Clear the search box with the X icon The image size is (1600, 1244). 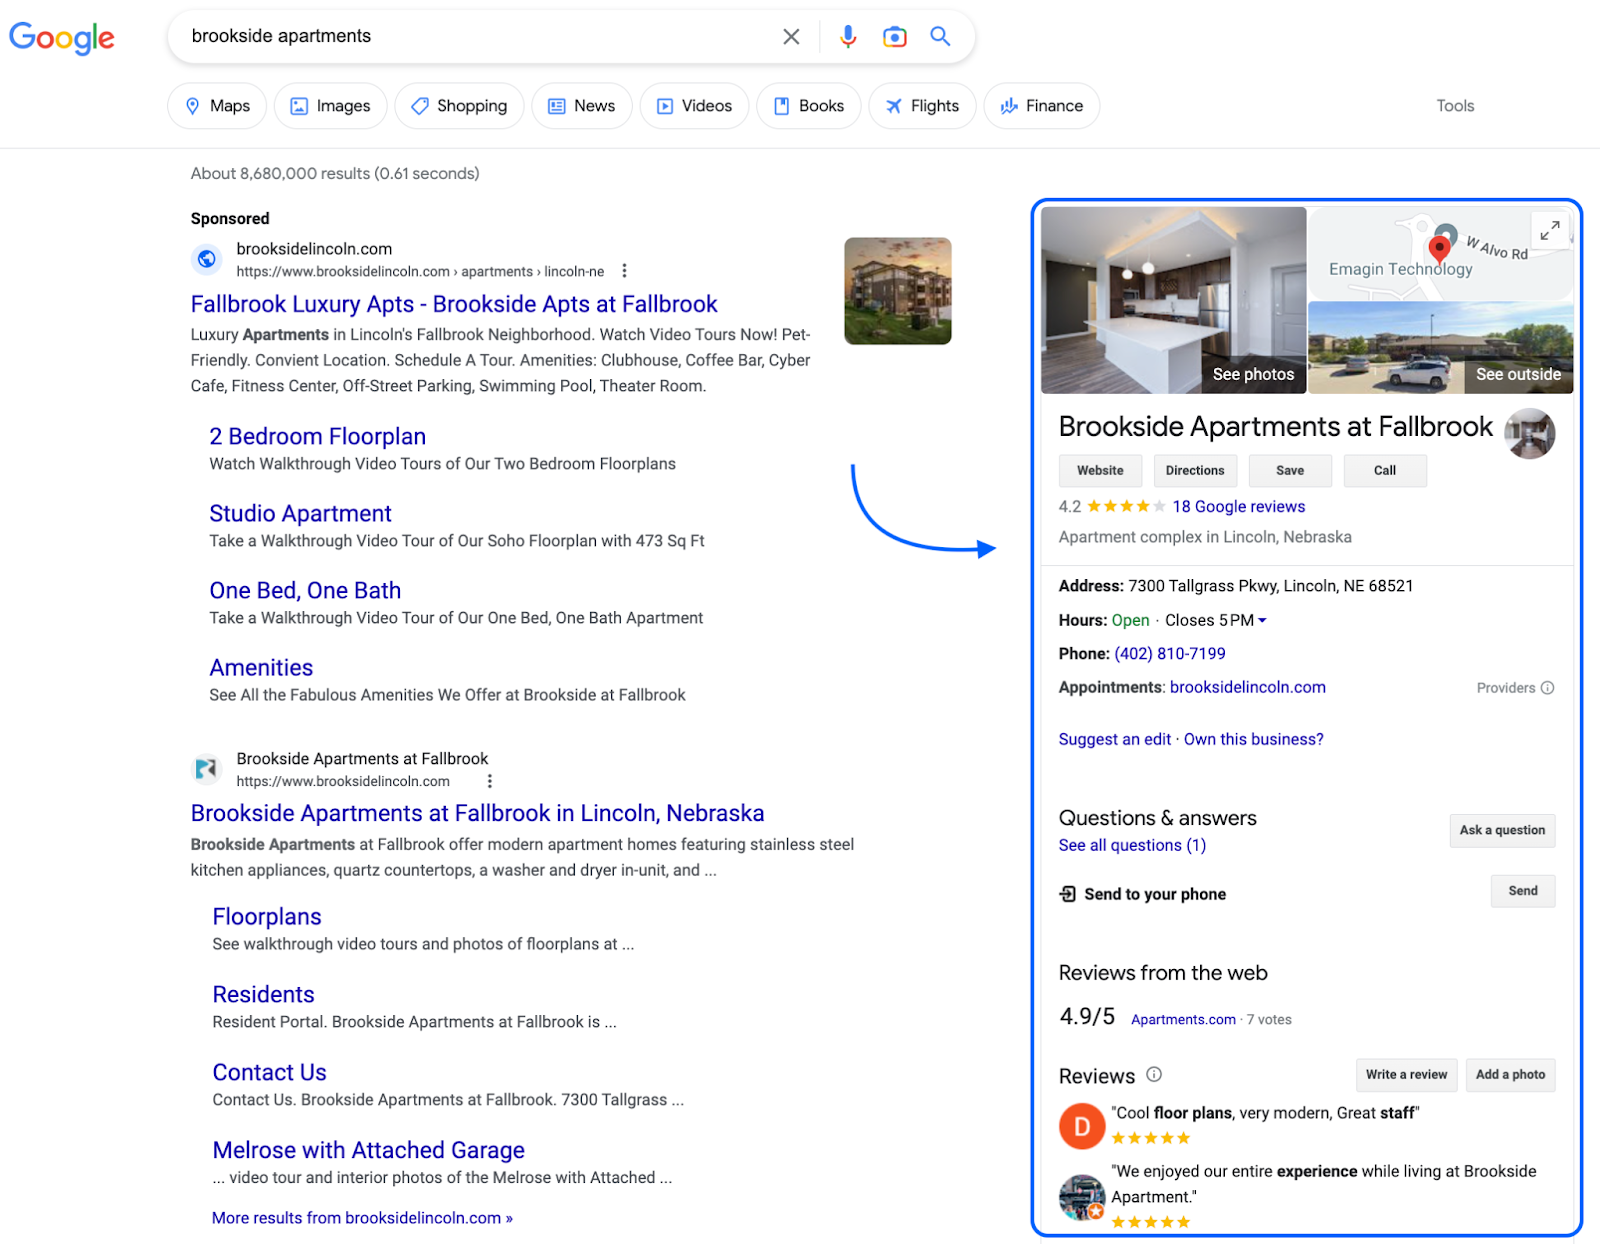click(x=791, y=37)
